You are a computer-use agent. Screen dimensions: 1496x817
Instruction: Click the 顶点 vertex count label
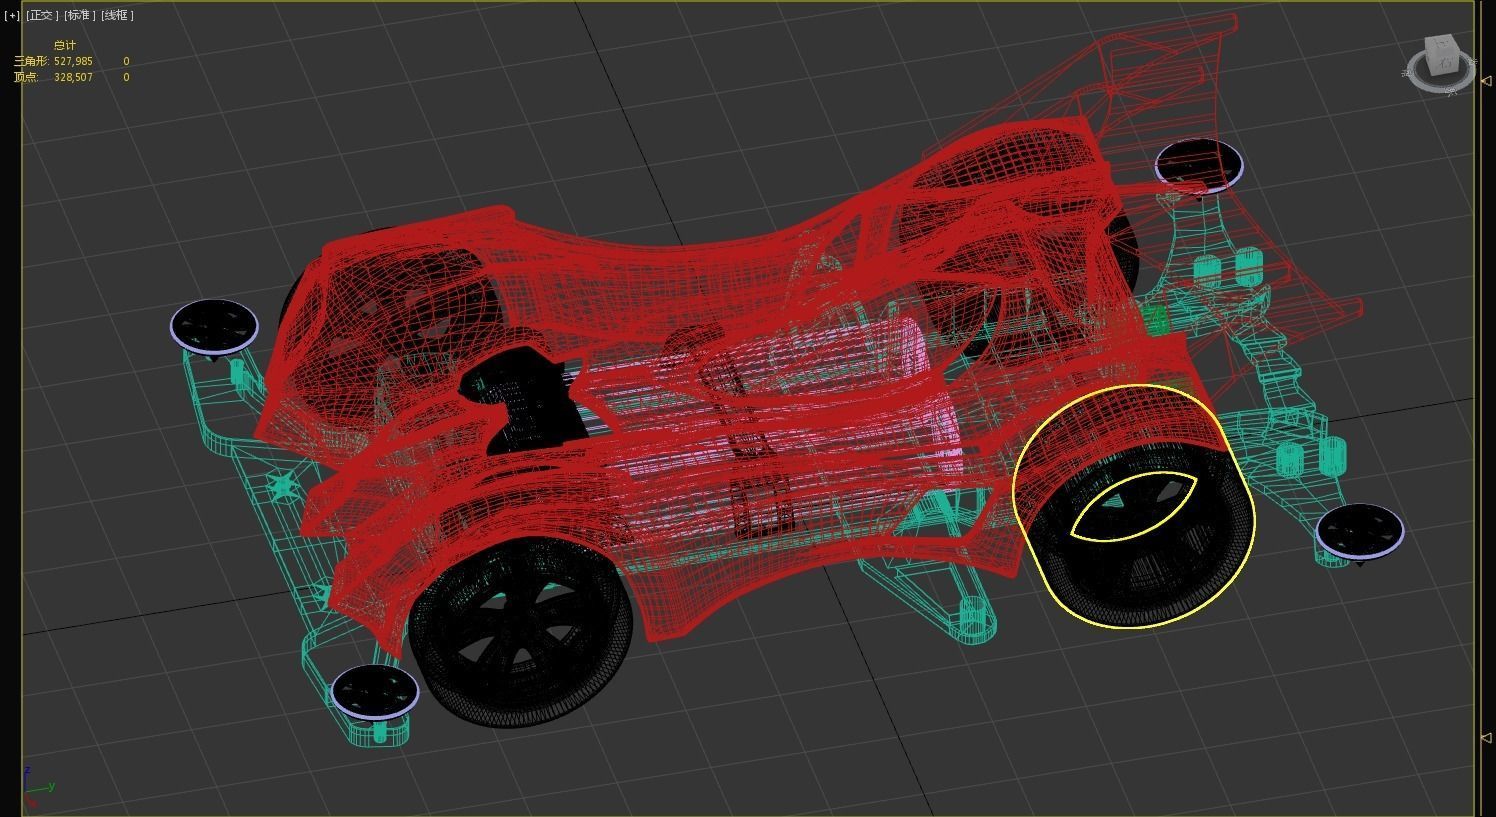point(25,77)
